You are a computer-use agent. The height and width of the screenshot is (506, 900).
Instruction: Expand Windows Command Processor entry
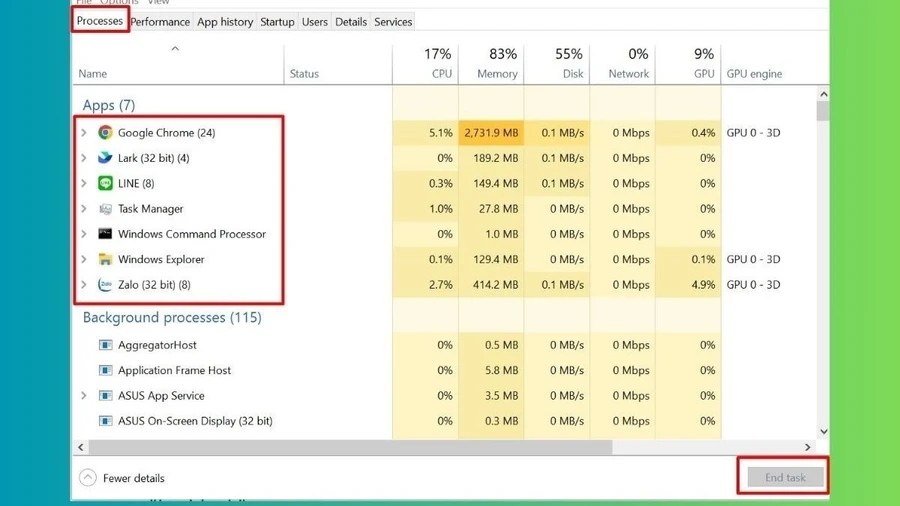(x=84, y=234)
